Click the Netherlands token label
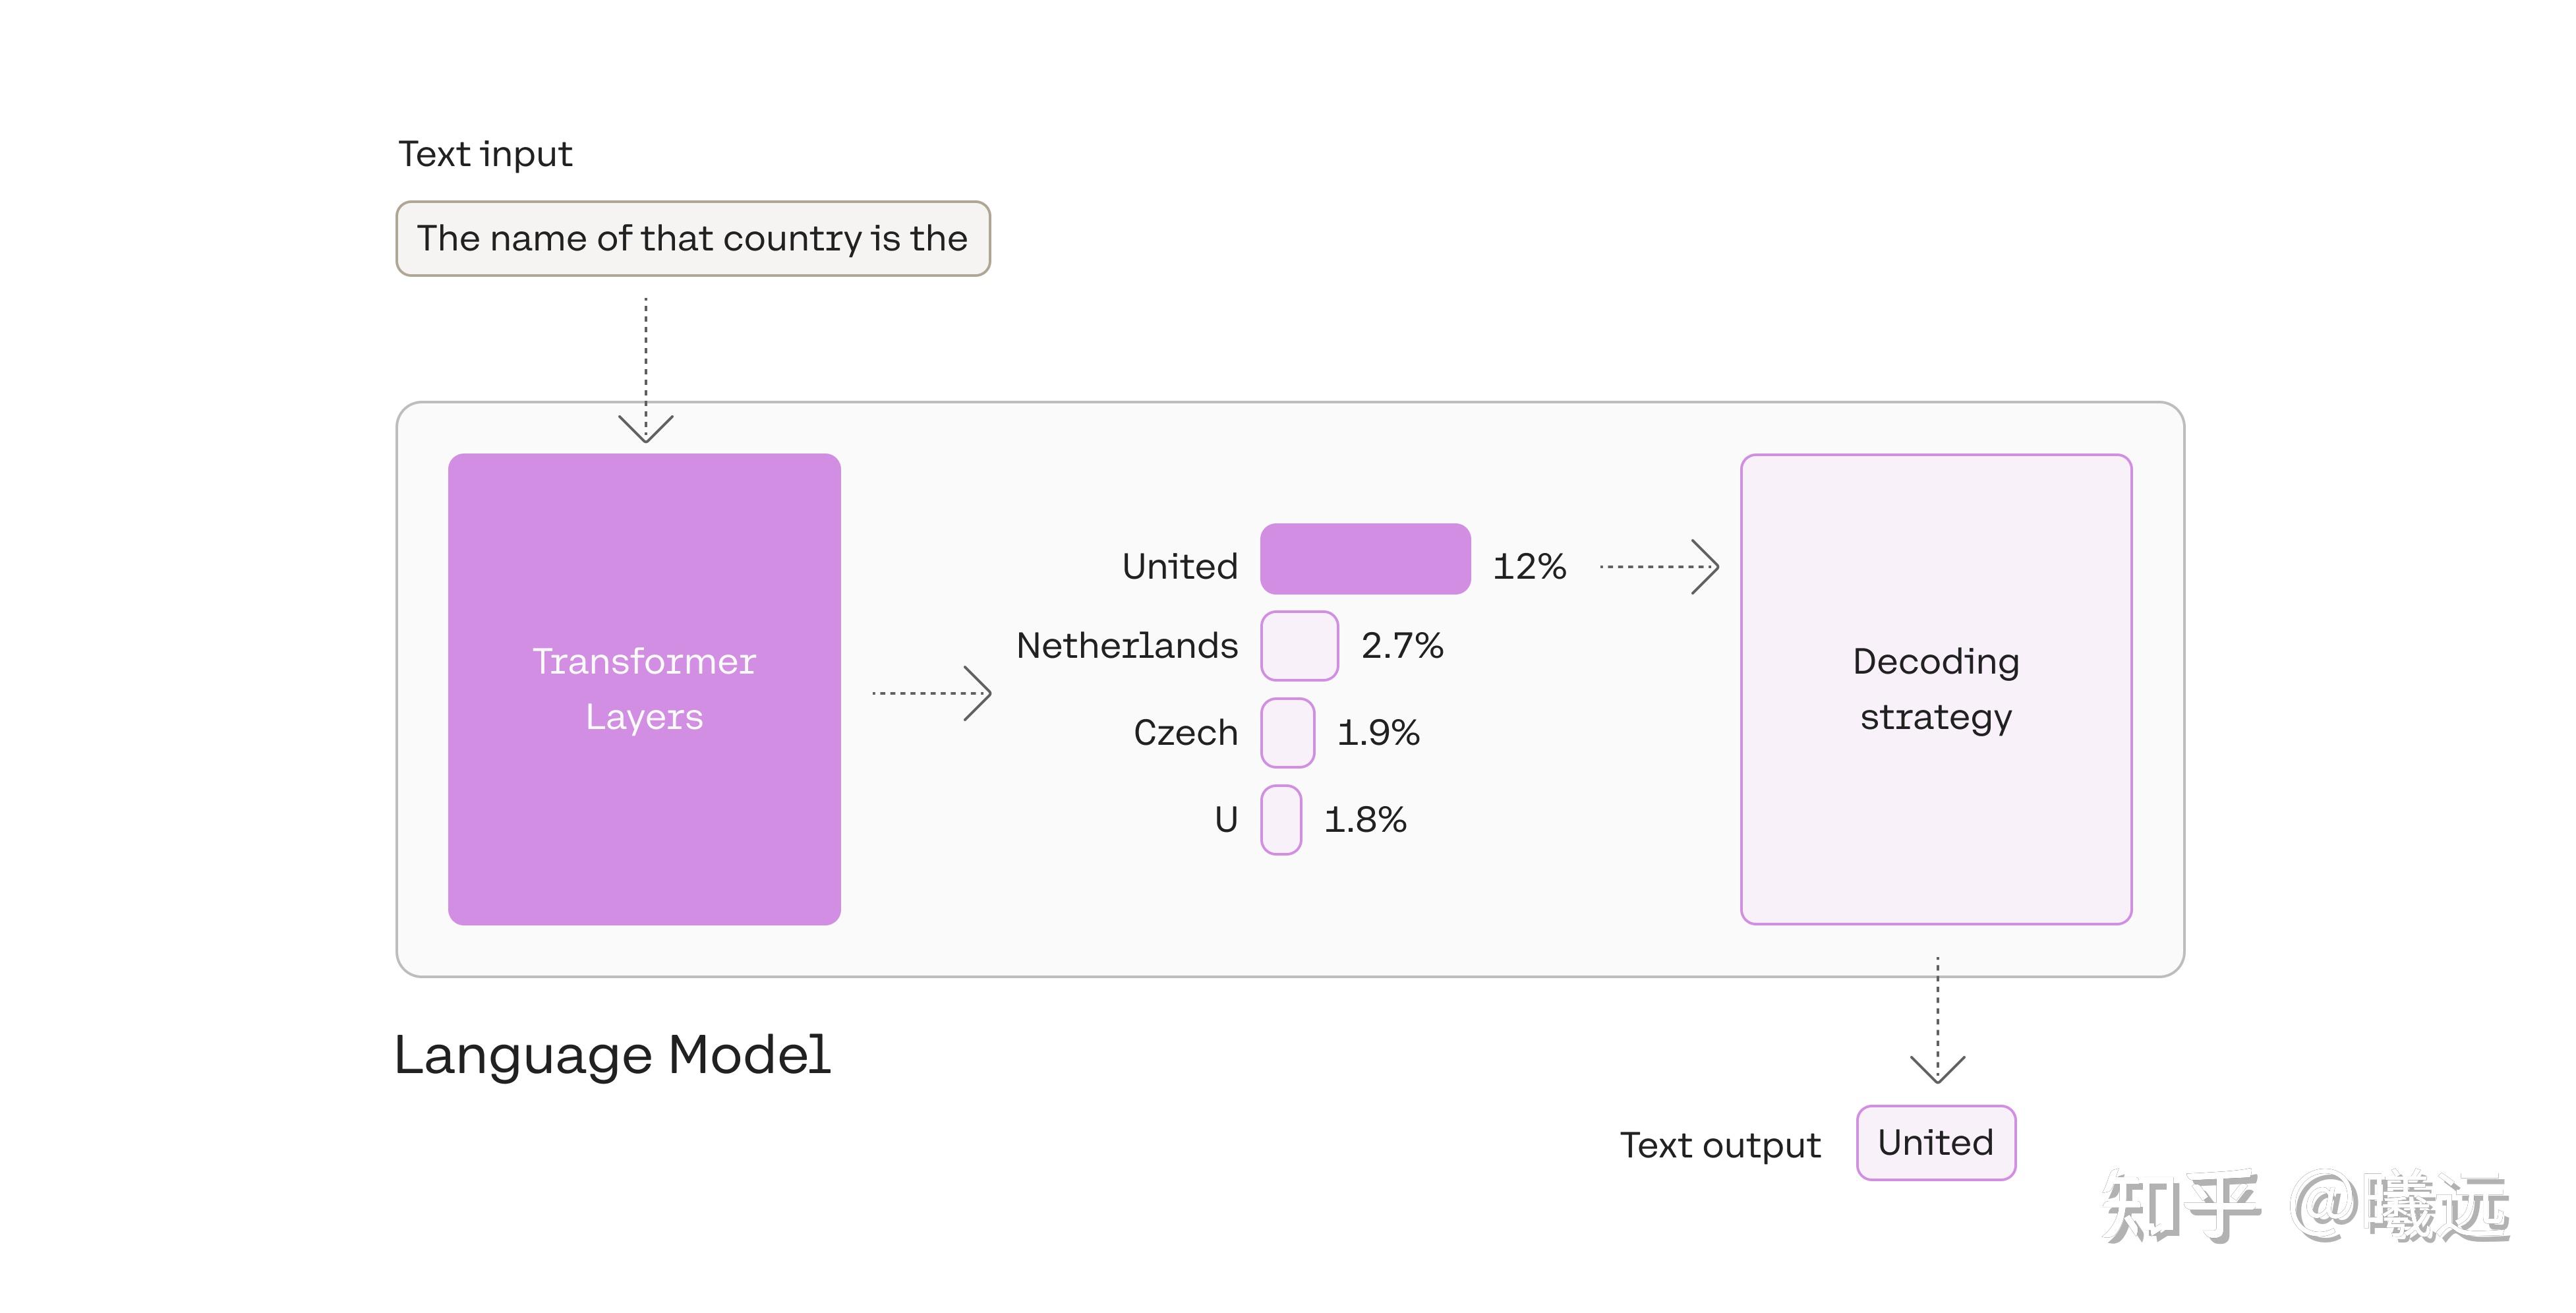This screenshot has height=1313, width=2576. click(1127, 646)
